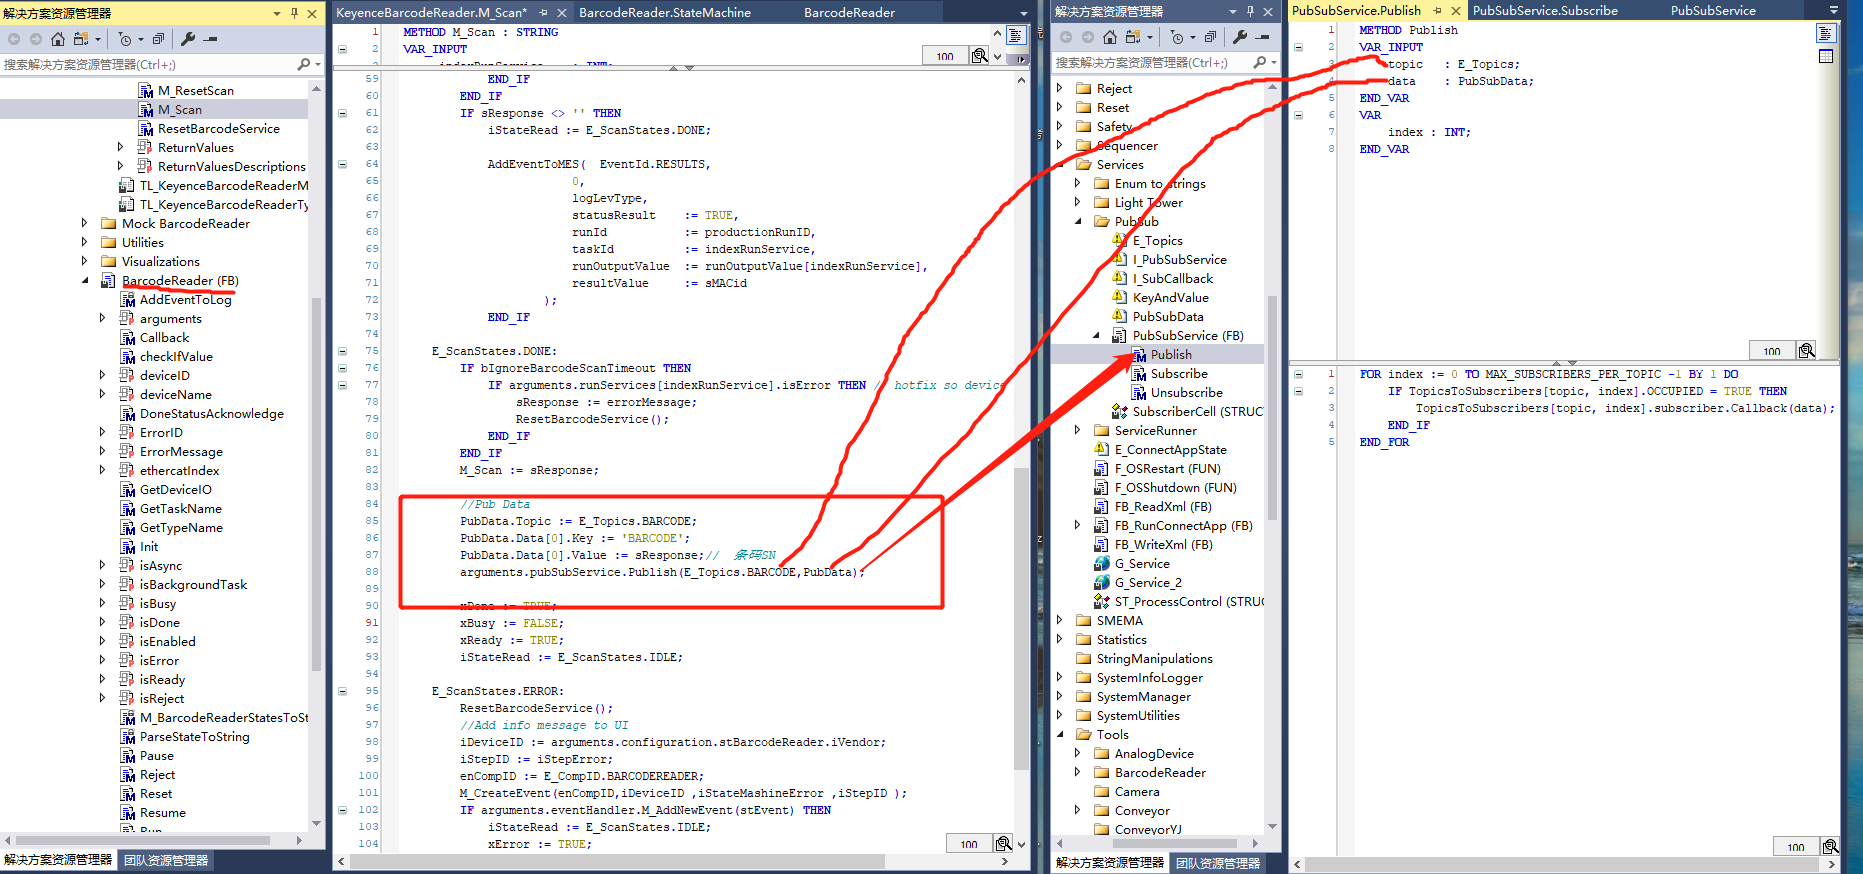Click zoom magnifier beside 100 in M_Scan declaration
This screenshot has width=1863, height=874.
[x=980, y=55]
